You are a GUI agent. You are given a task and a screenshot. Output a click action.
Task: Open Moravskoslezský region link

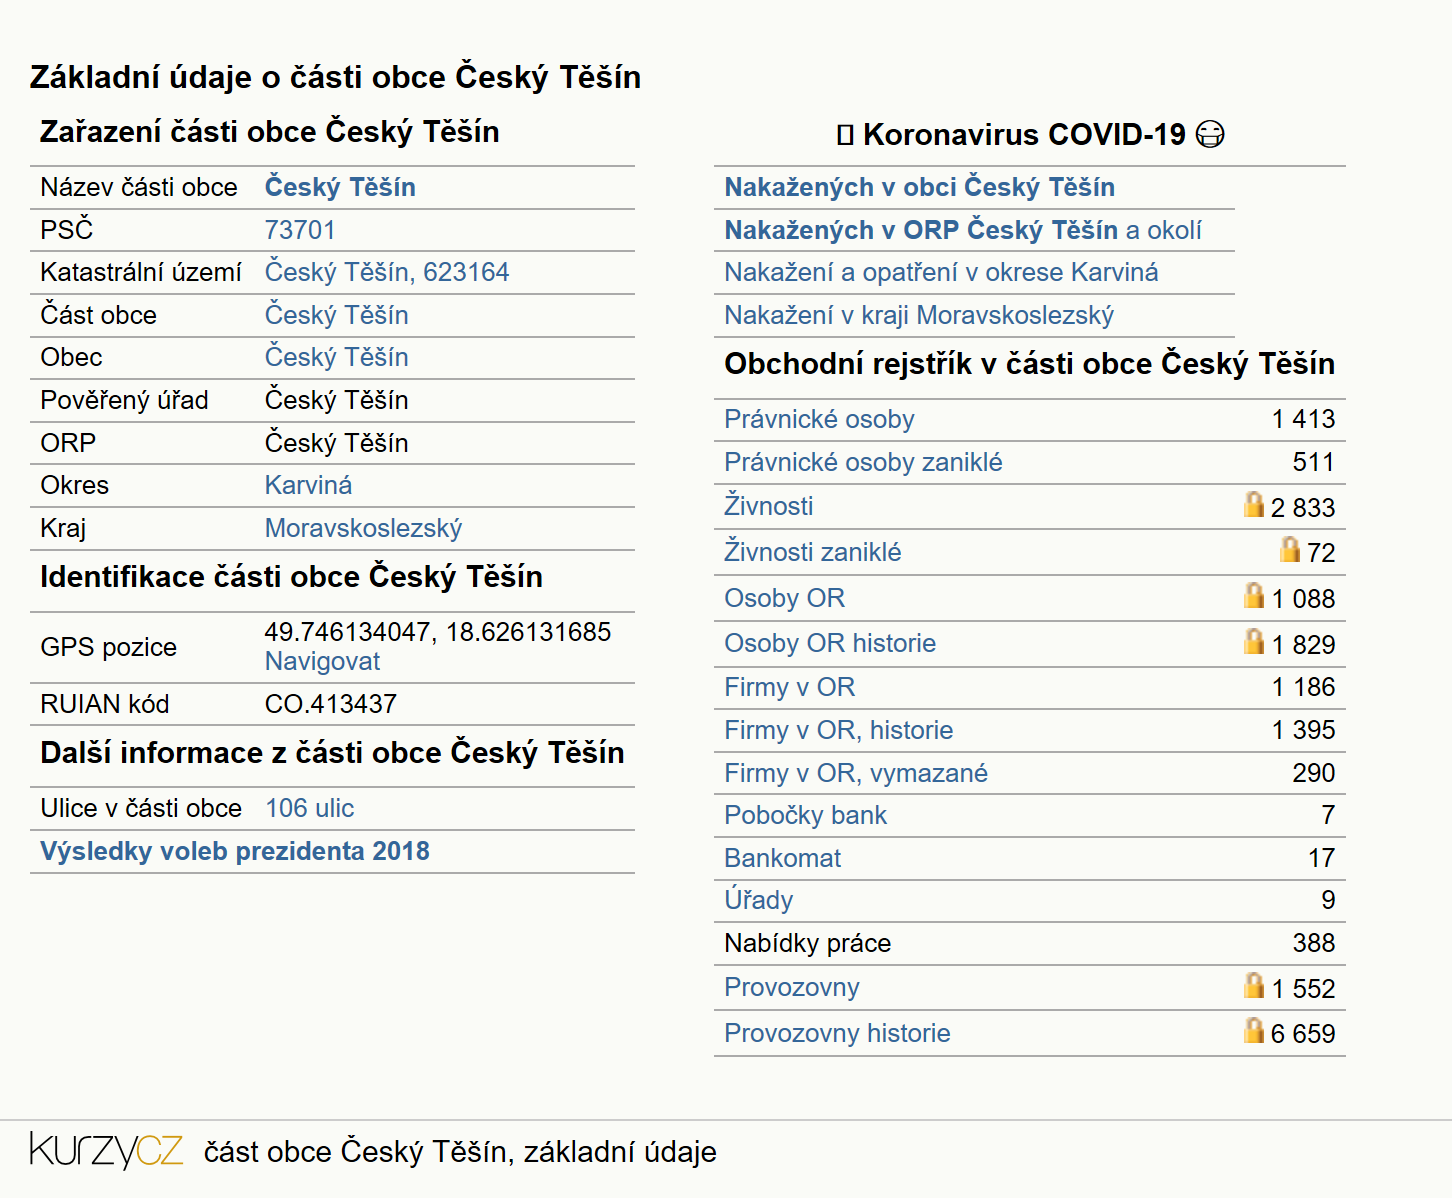[363, 528]
